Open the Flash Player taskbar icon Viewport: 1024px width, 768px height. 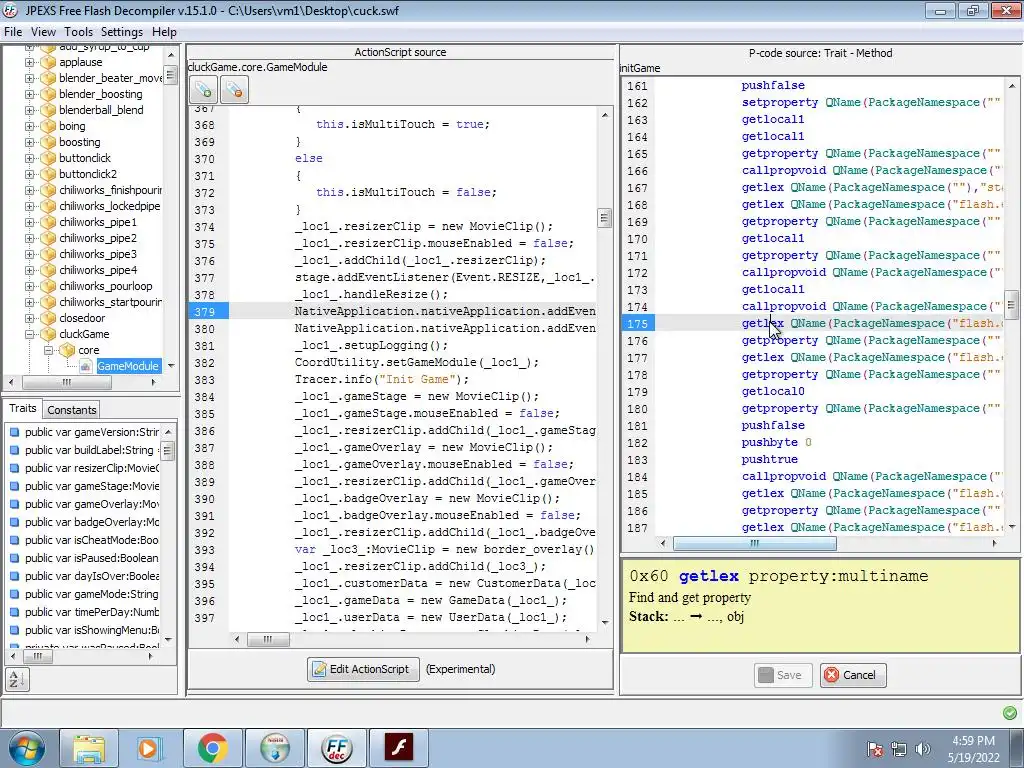pyautogui.click(x=398, y=748)
